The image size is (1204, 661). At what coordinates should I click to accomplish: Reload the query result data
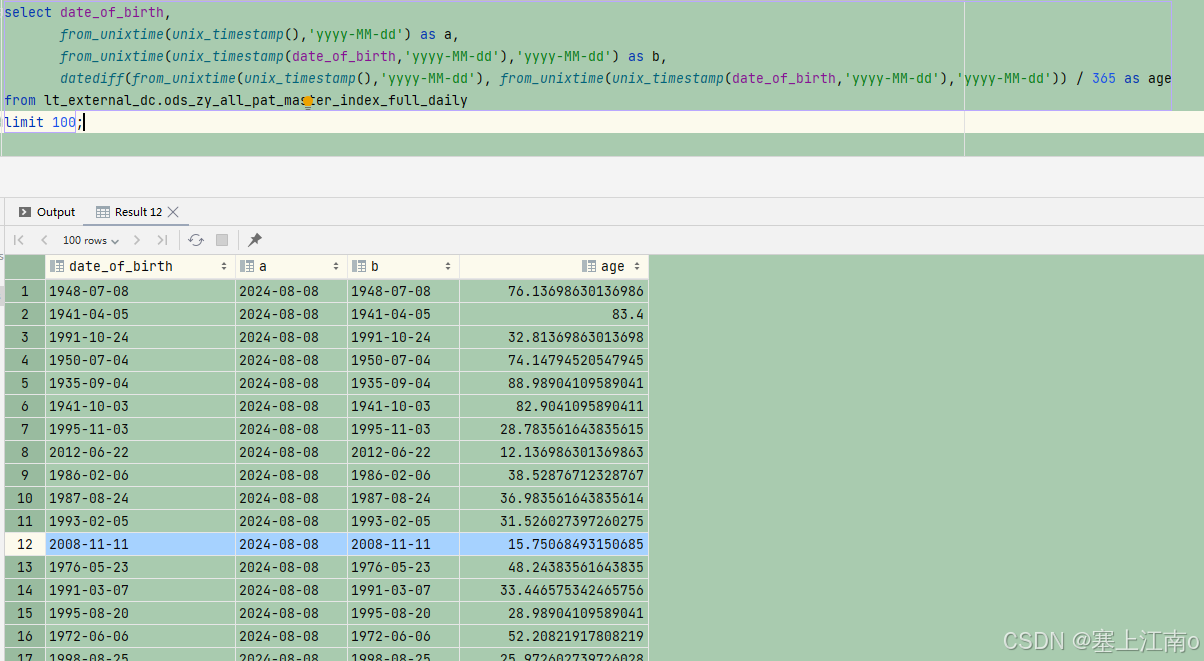tap(196, 240)
